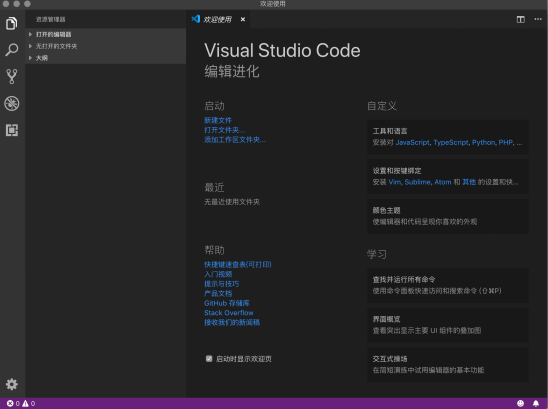Expand the 打开的编辑器 section arrow

[30, 34]
